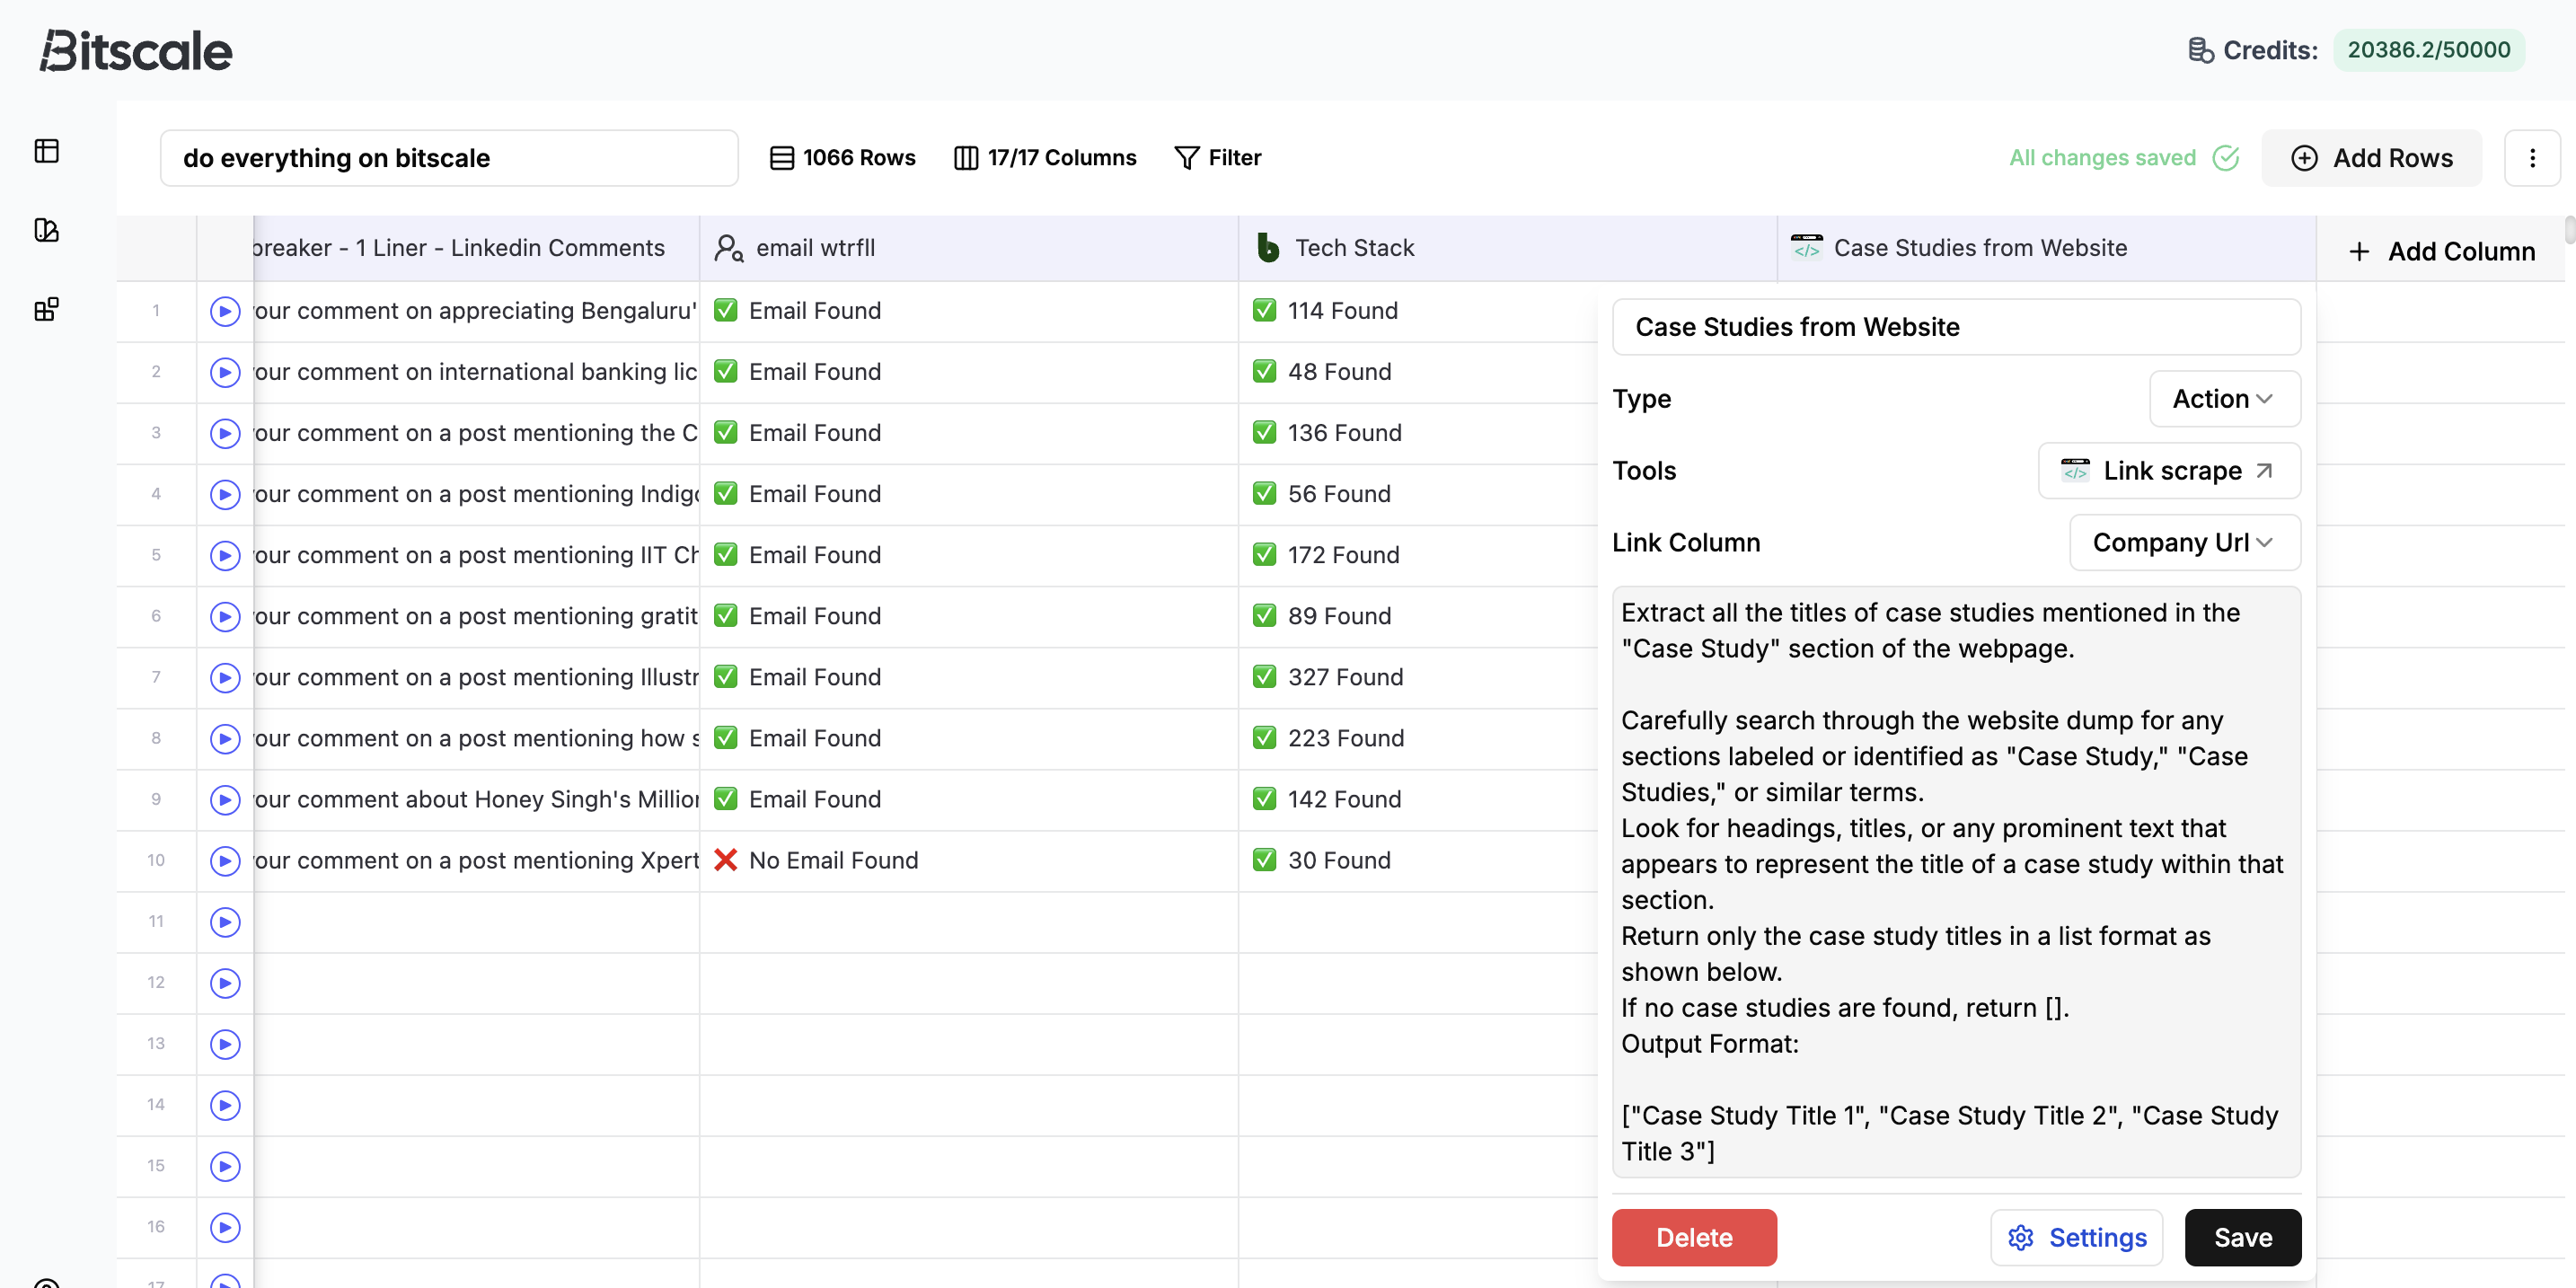Run row 5 with its play button
The width and height of the screenshot is (2576, 1288).
tap(225, 556)
